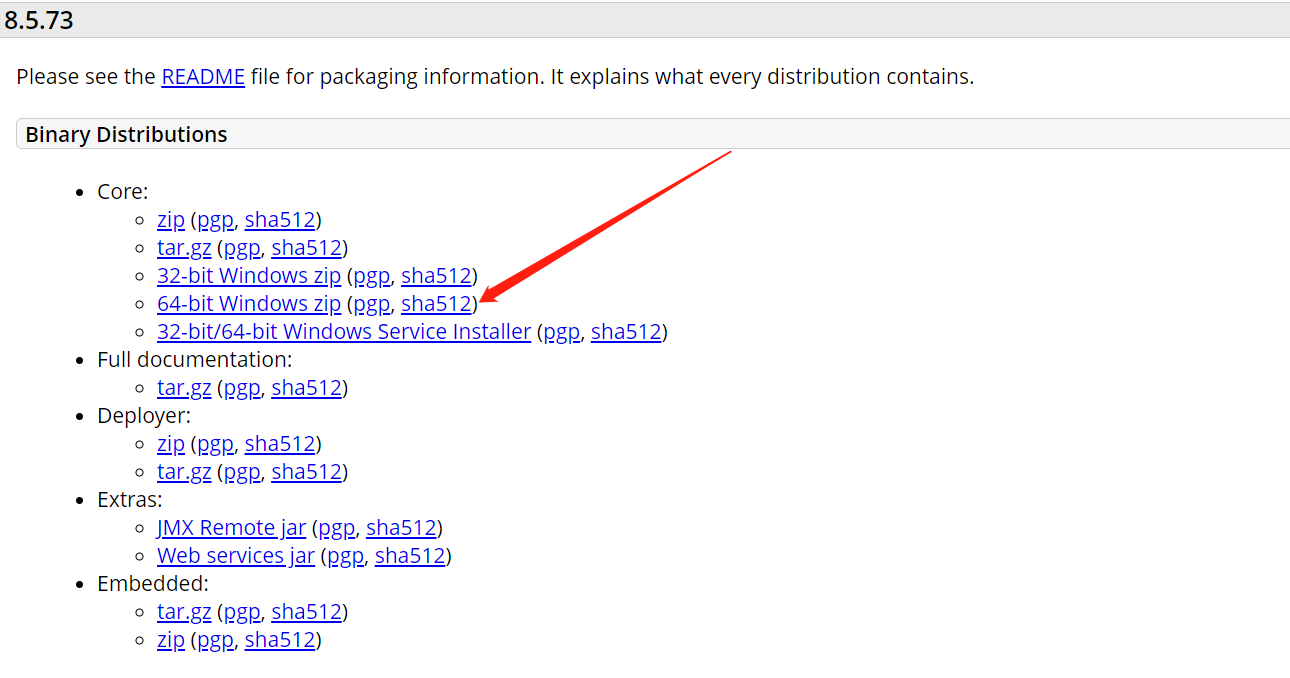Click the 32-bit Windows zip link
1290x678 pixels.
coord(249,276)
